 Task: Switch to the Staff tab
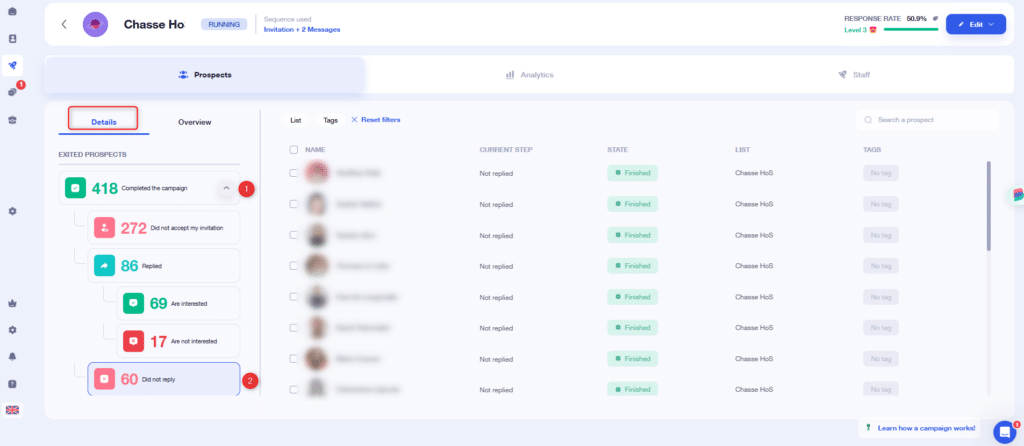[x=854, y=75]
